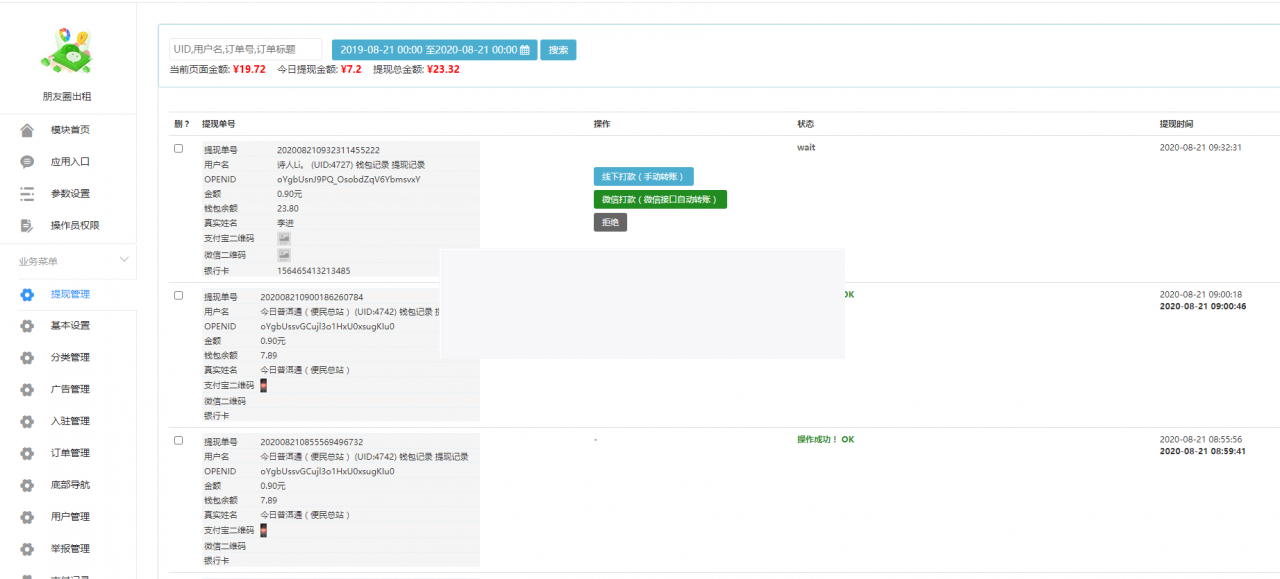This screenshot has width=1280, height=579.
Task: Click the gray 拒绝 button
Action: pyautogui.click(x=610, y=223)
